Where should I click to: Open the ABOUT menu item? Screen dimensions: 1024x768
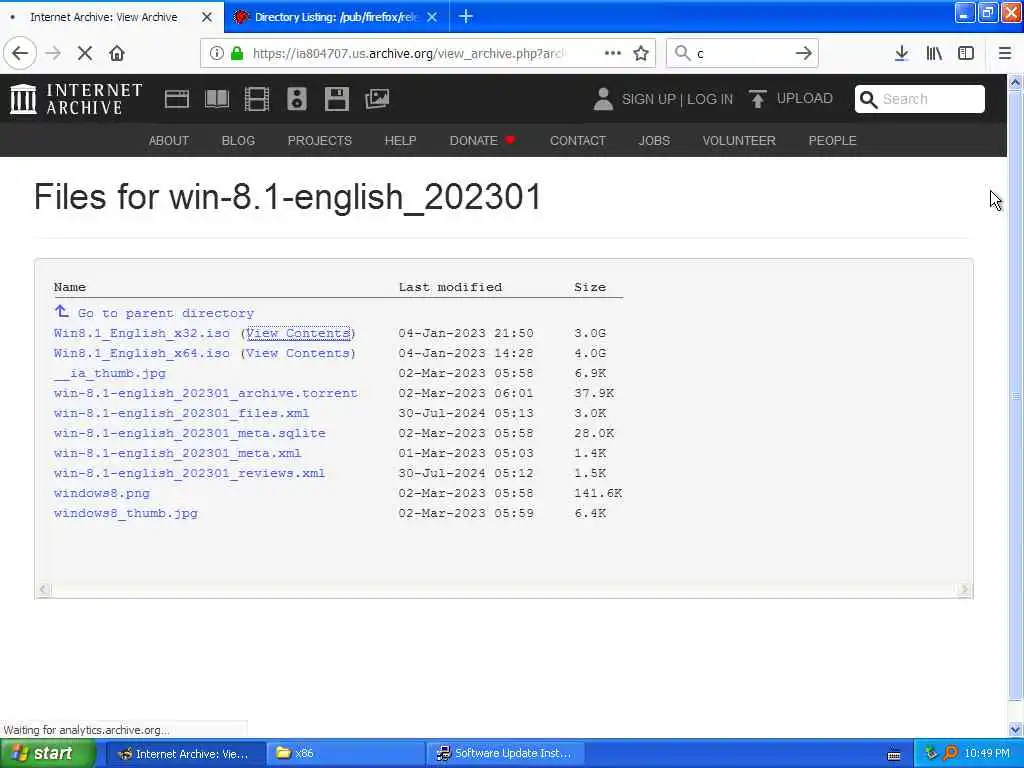168,140
